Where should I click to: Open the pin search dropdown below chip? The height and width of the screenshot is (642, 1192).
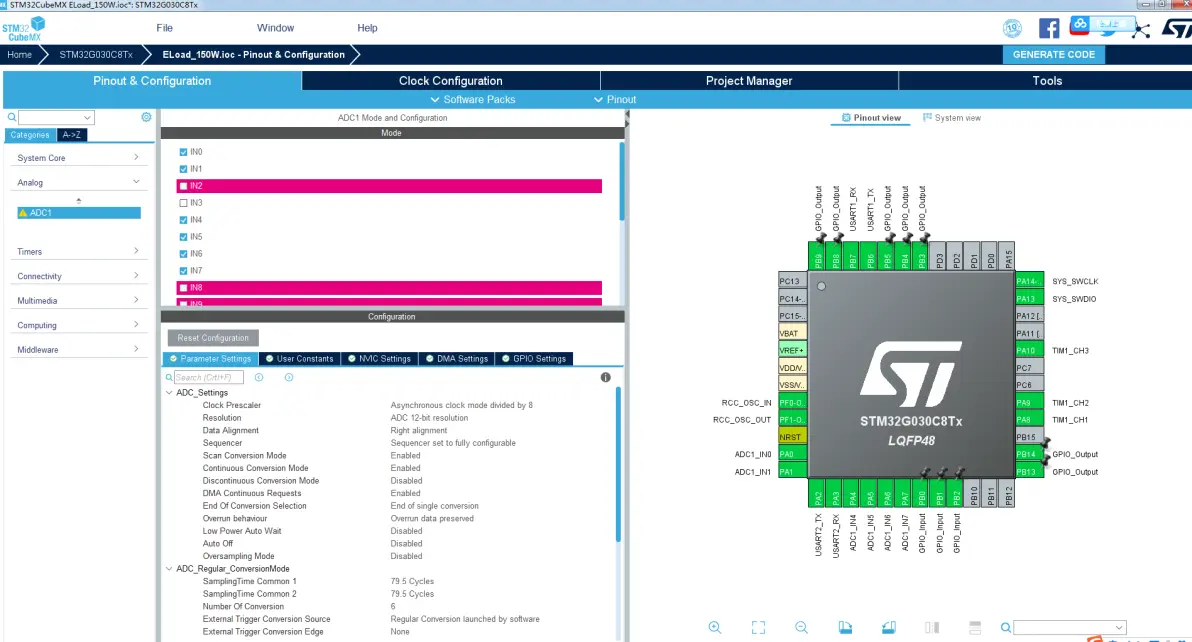coord(1069,628)
